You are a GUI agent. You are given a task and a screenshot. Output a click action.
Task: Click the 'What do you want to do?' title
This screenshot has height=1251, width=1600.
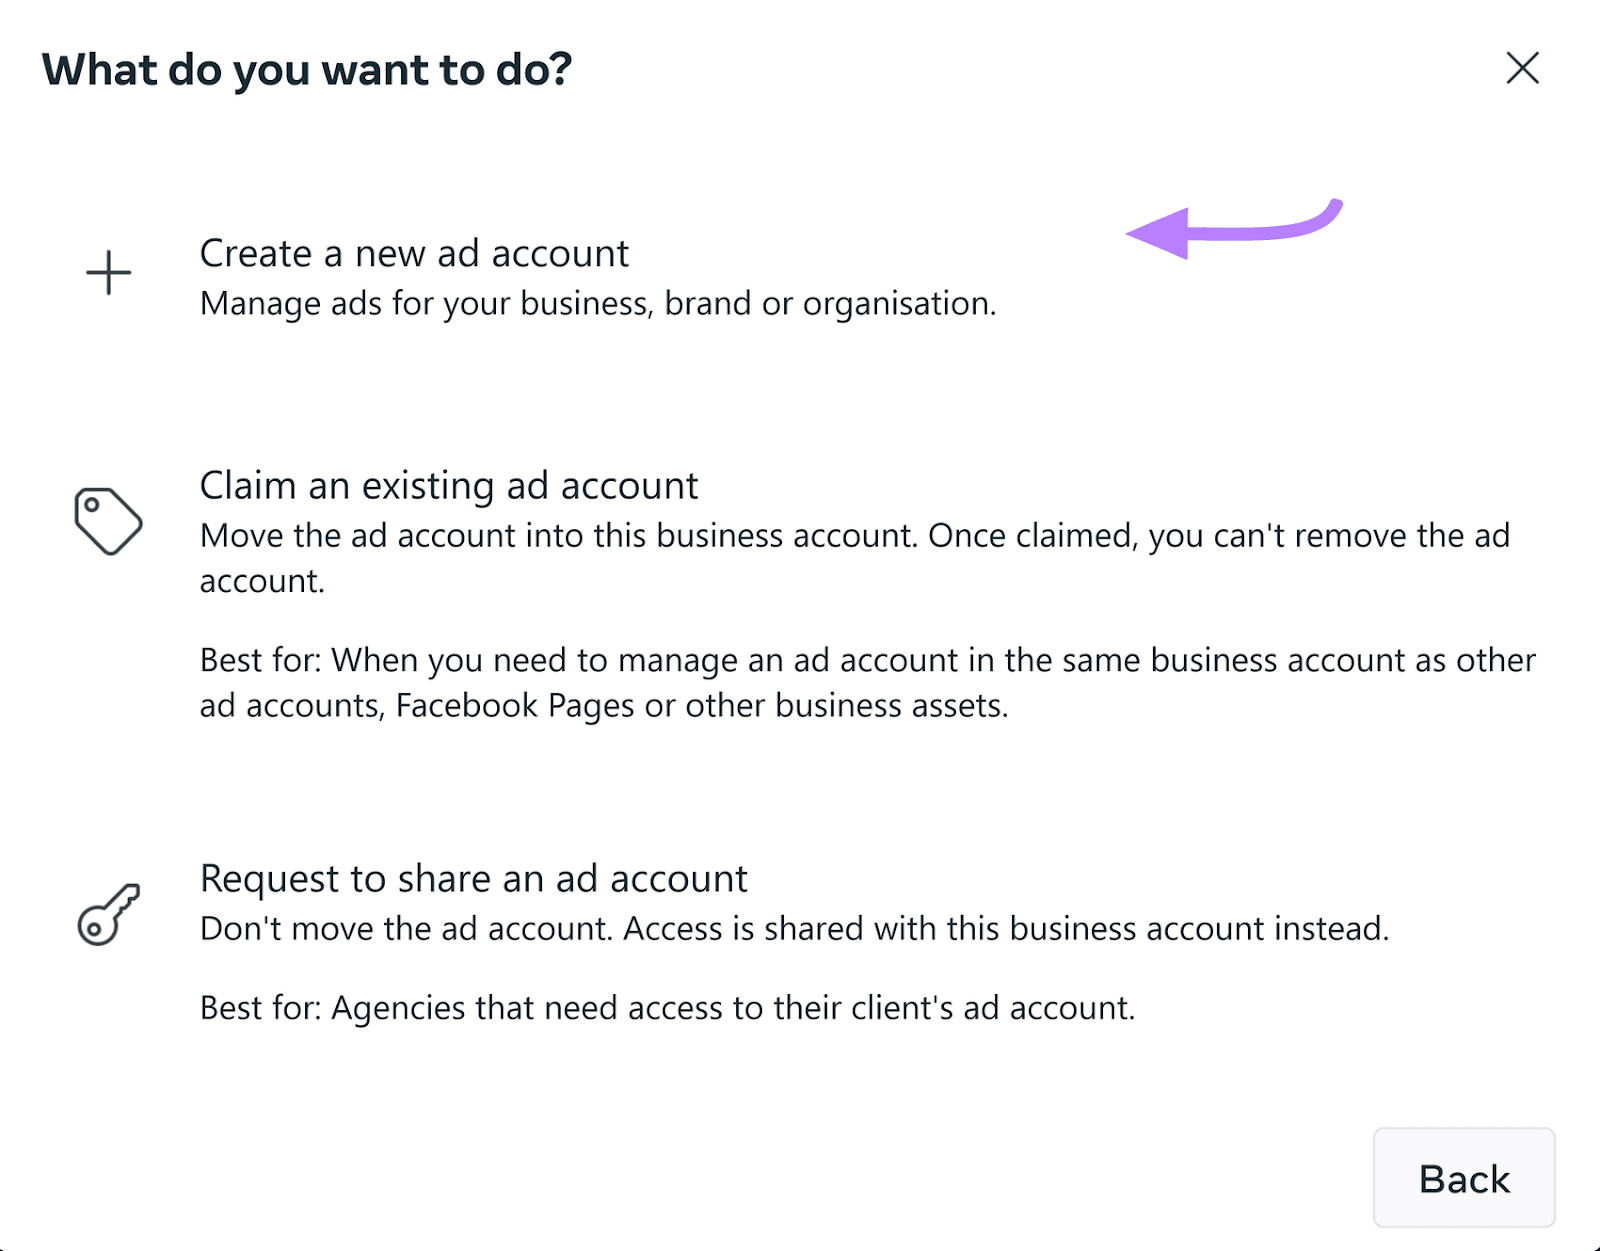[x=307, y=70]
